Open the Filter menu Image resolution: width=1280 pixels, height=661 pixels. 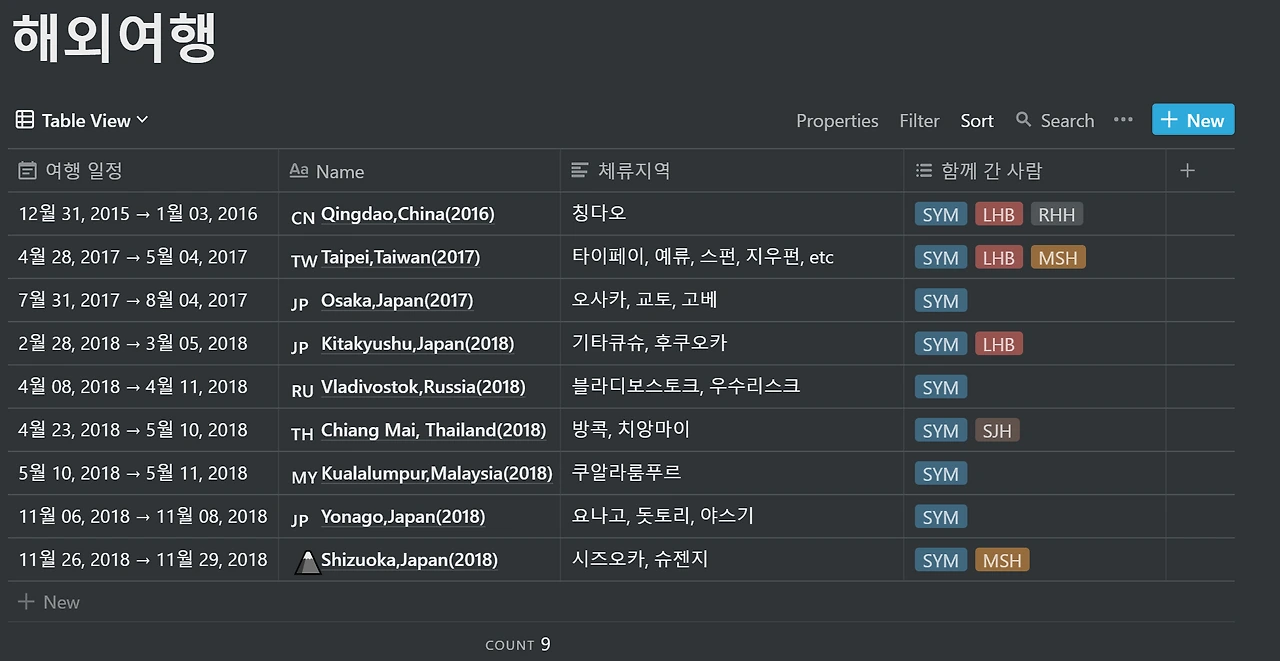coord(919,121)
